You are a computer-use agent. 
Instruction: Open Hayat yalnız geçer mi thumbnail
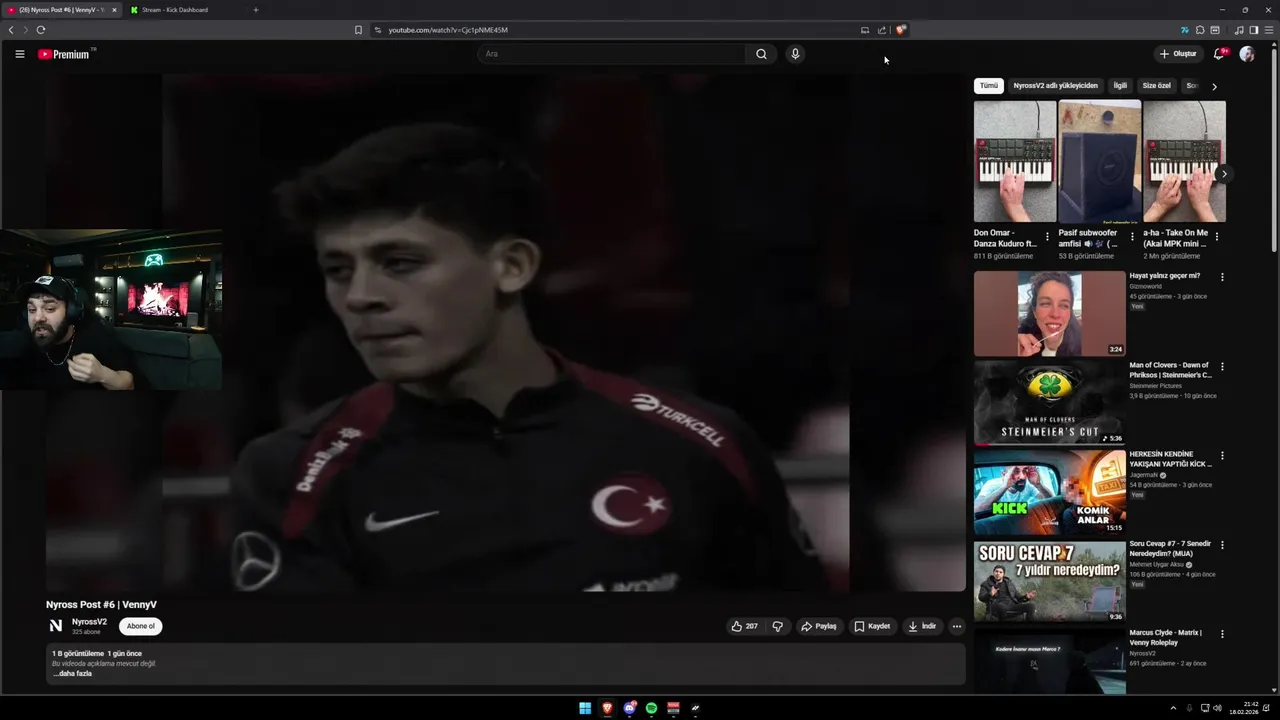tap(1049, 313)
